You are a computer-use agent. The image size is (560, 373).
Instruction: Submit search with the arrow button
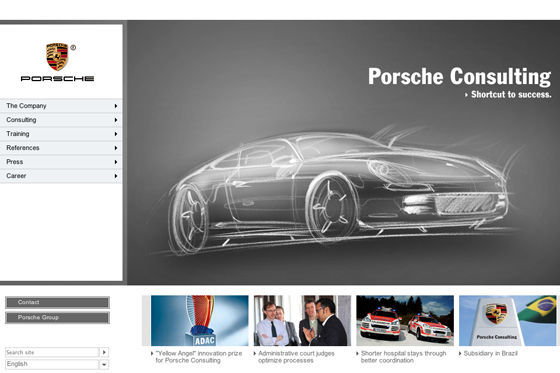click(x=104, y=352)
